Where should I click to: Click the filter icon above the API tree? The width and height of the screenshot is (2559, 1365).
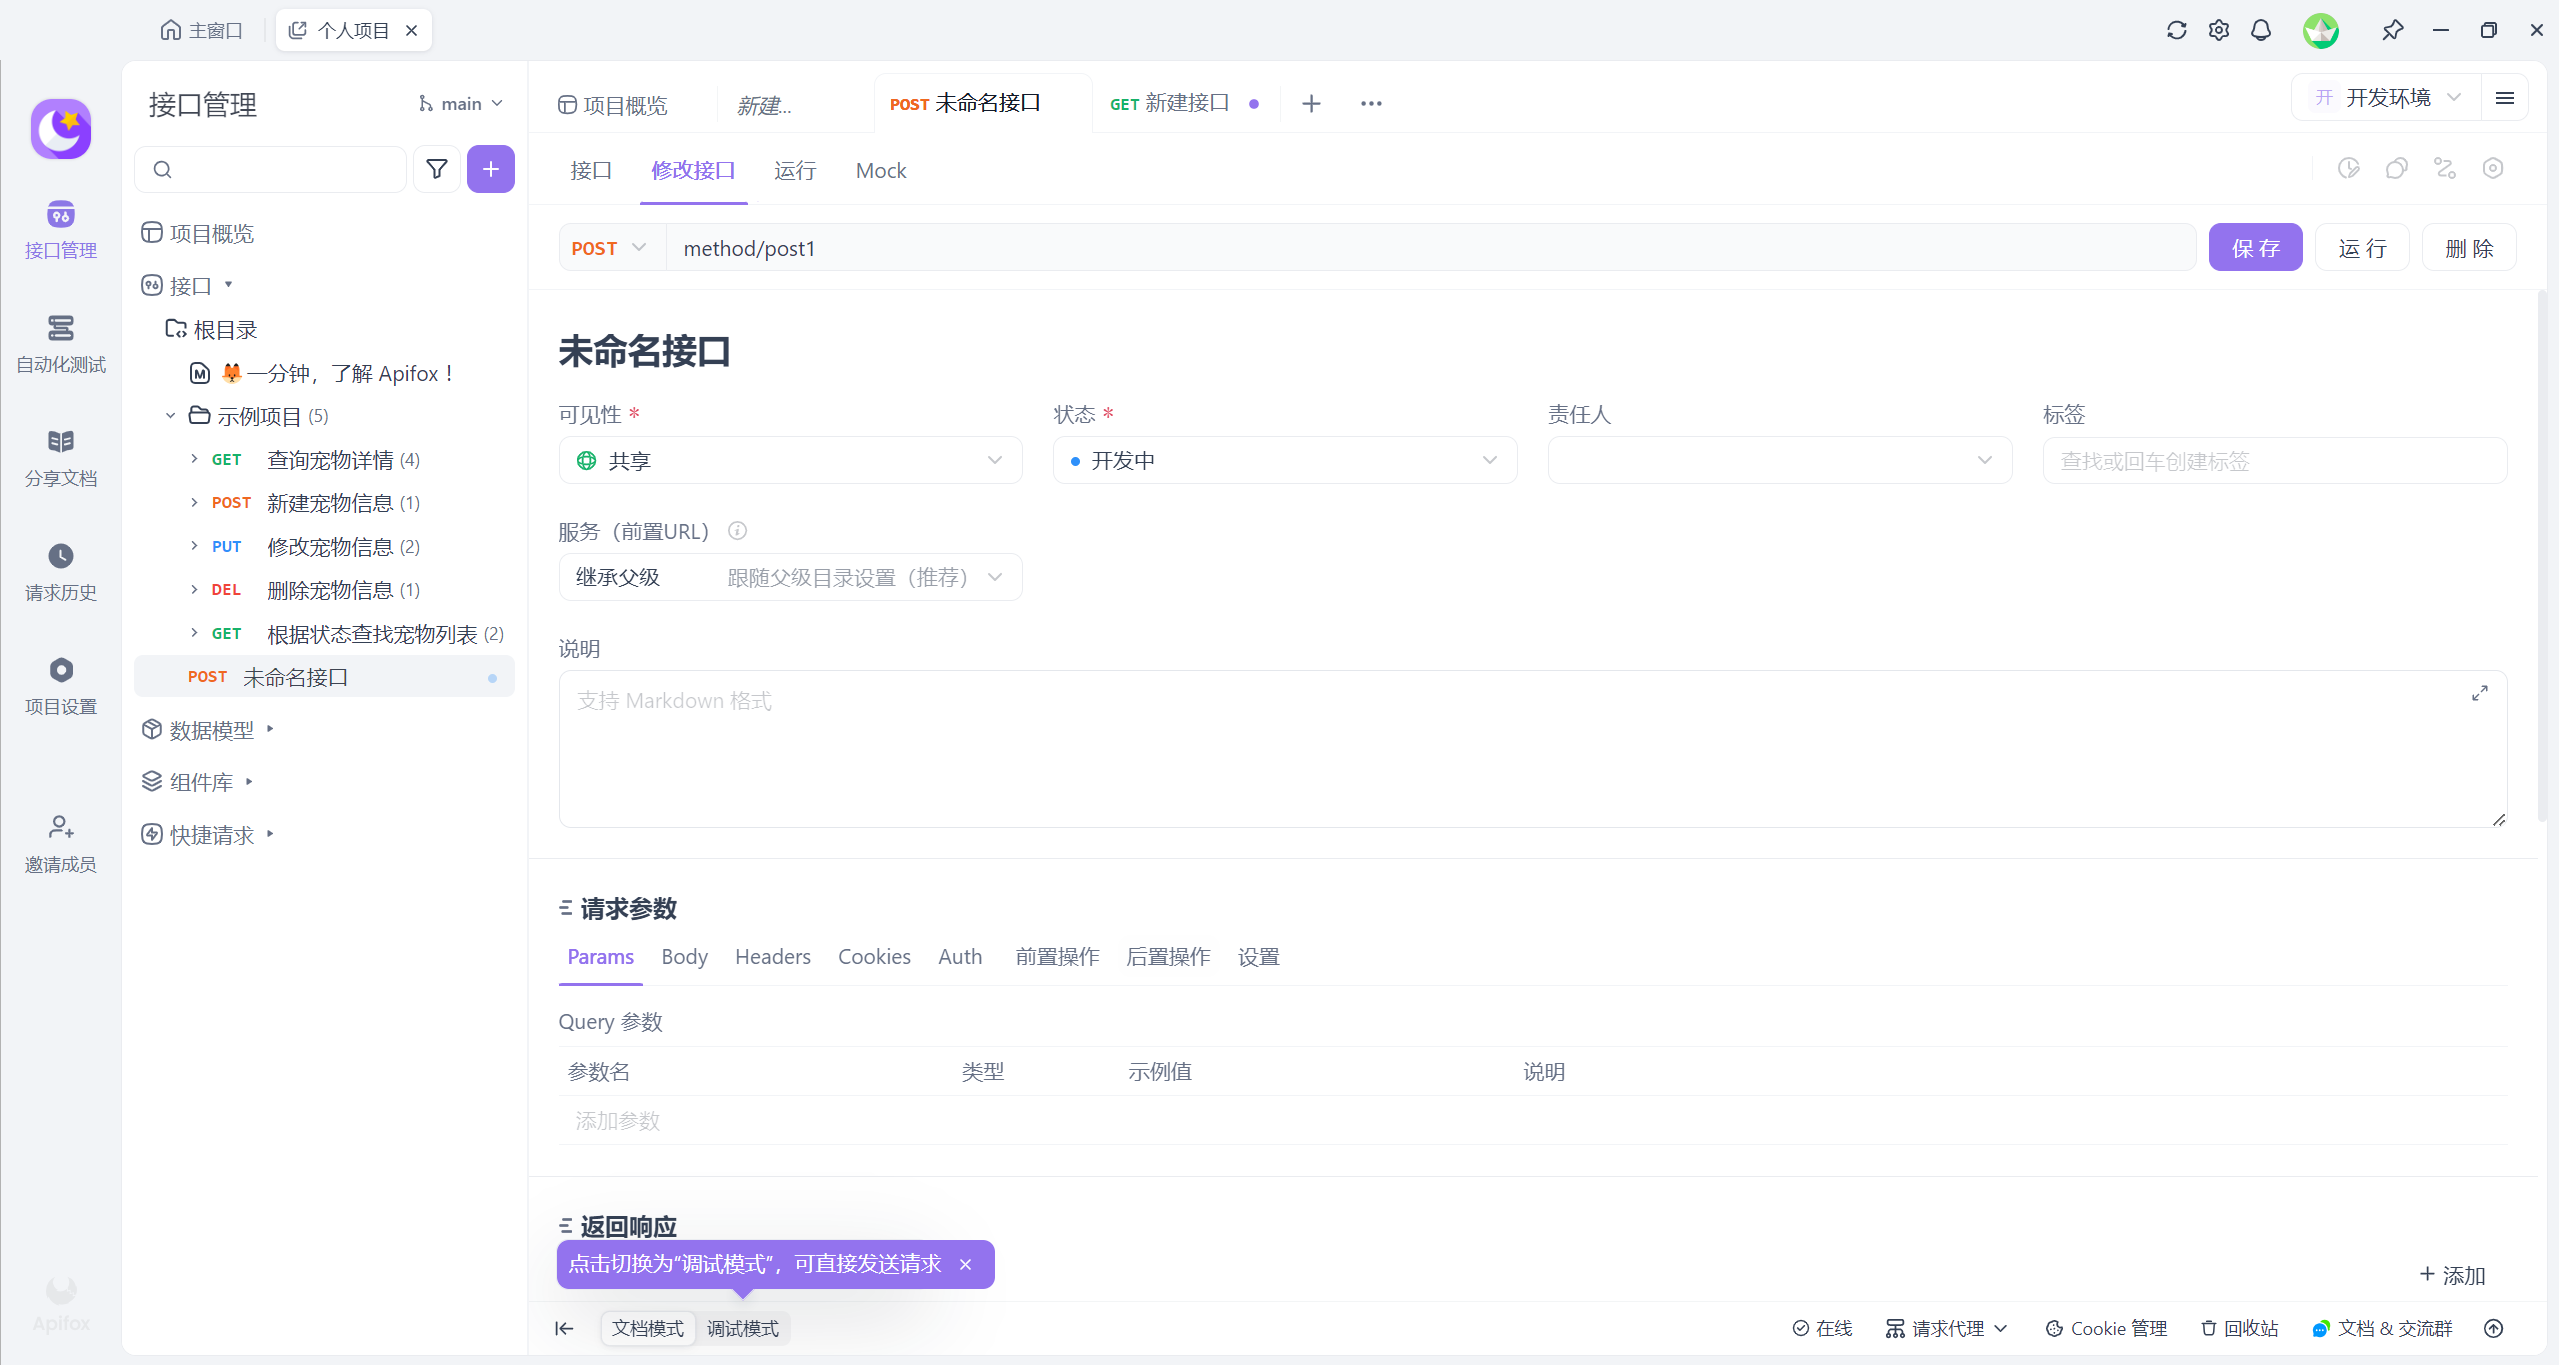pyautogui.click(x=436, y=169)
